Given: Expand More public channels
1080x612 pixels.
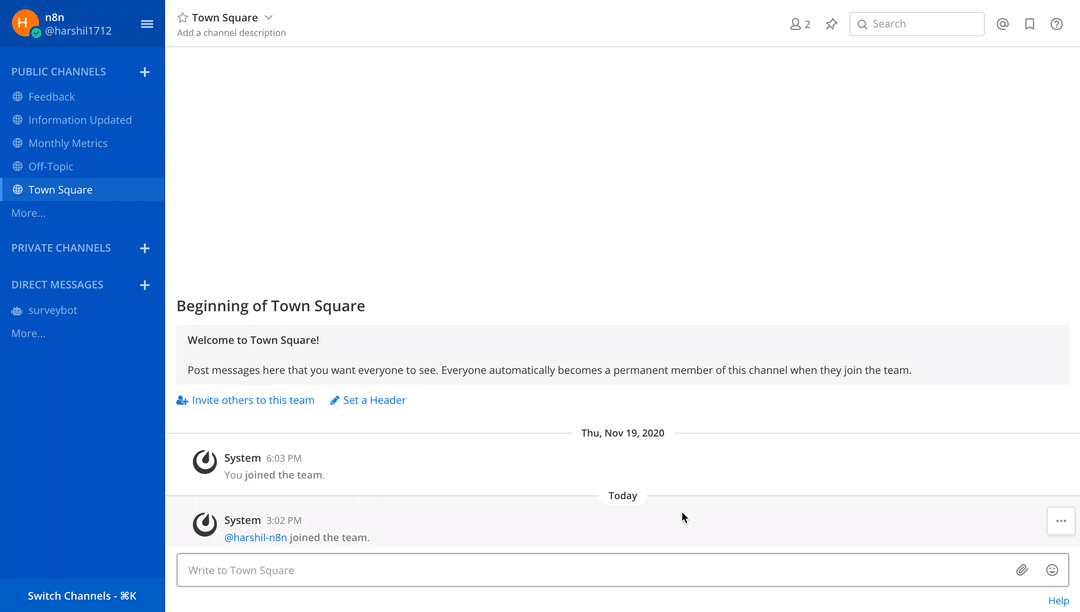Looking at the screenshot, I should [28, 213].
